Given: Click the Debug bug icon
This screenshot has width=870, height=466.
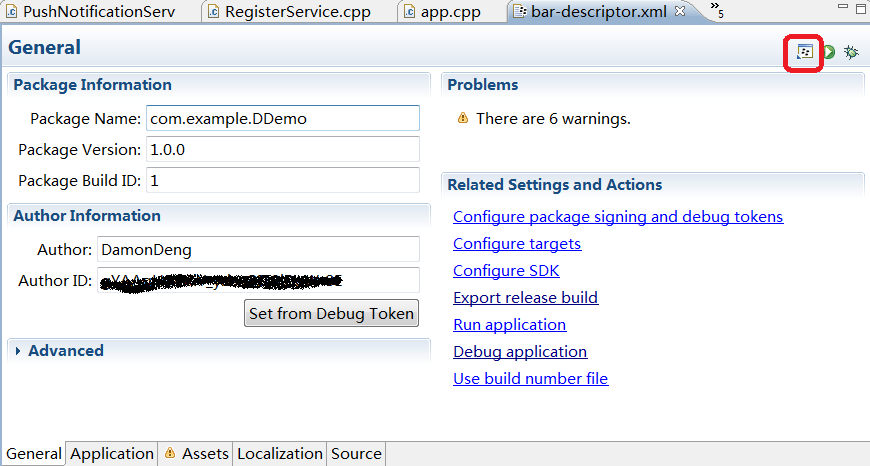Looking at the screenshot, I should 851,51.
